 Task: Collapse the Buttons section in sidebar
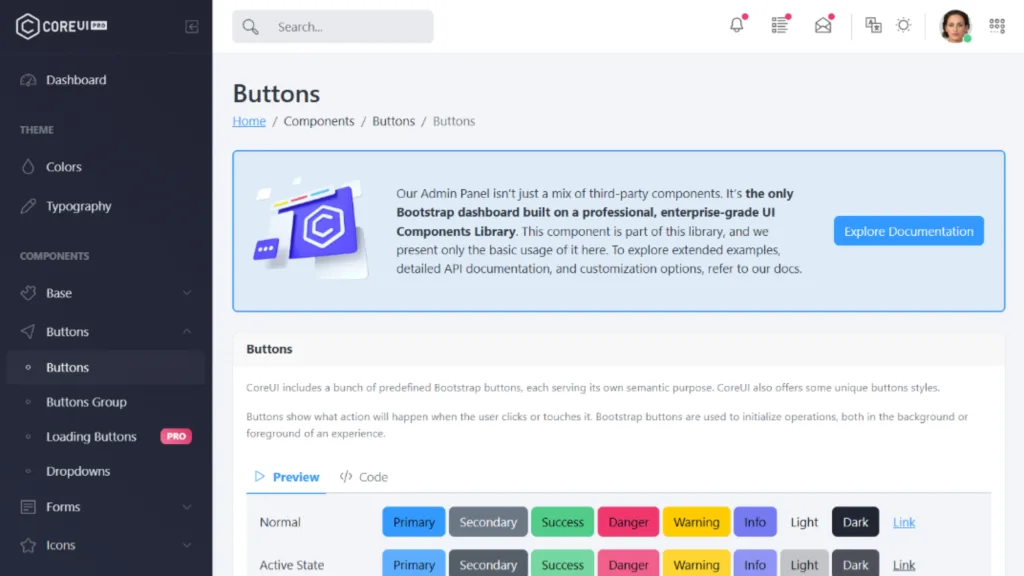click(105, 331)
